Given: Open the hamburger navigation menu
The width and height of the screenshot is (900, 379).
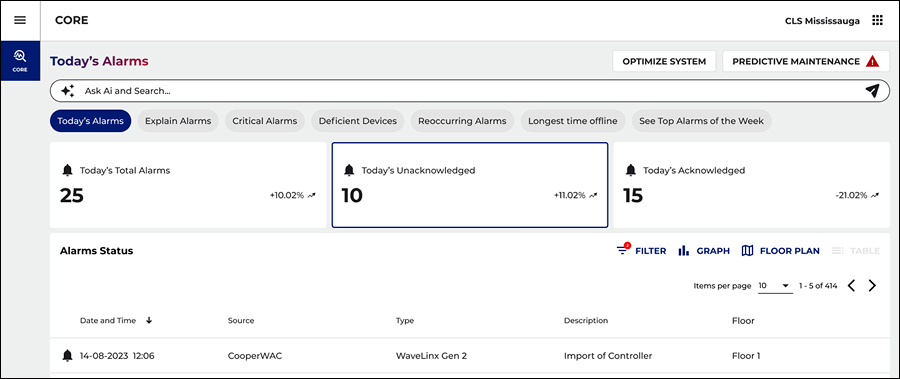Looking at the screenshot, I should (20, 20).
